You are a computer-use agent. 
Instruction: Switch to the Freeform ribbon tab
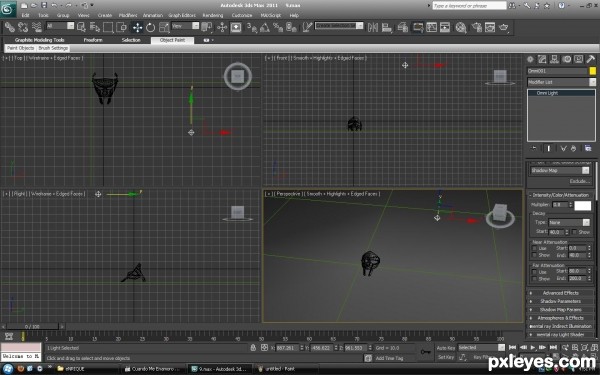click(93, 40)
